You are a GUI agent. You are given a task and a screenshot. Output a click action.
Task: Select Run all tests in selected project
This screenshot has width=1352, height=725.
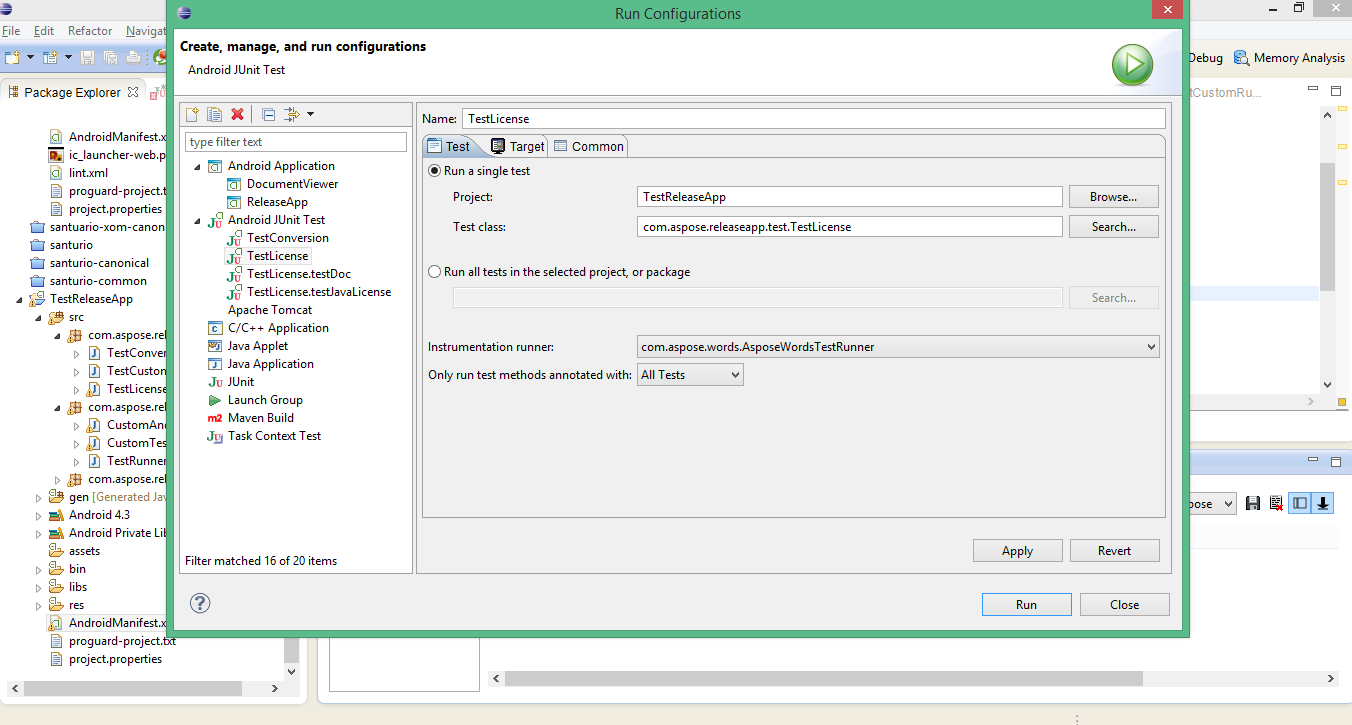tap(434, 271)
